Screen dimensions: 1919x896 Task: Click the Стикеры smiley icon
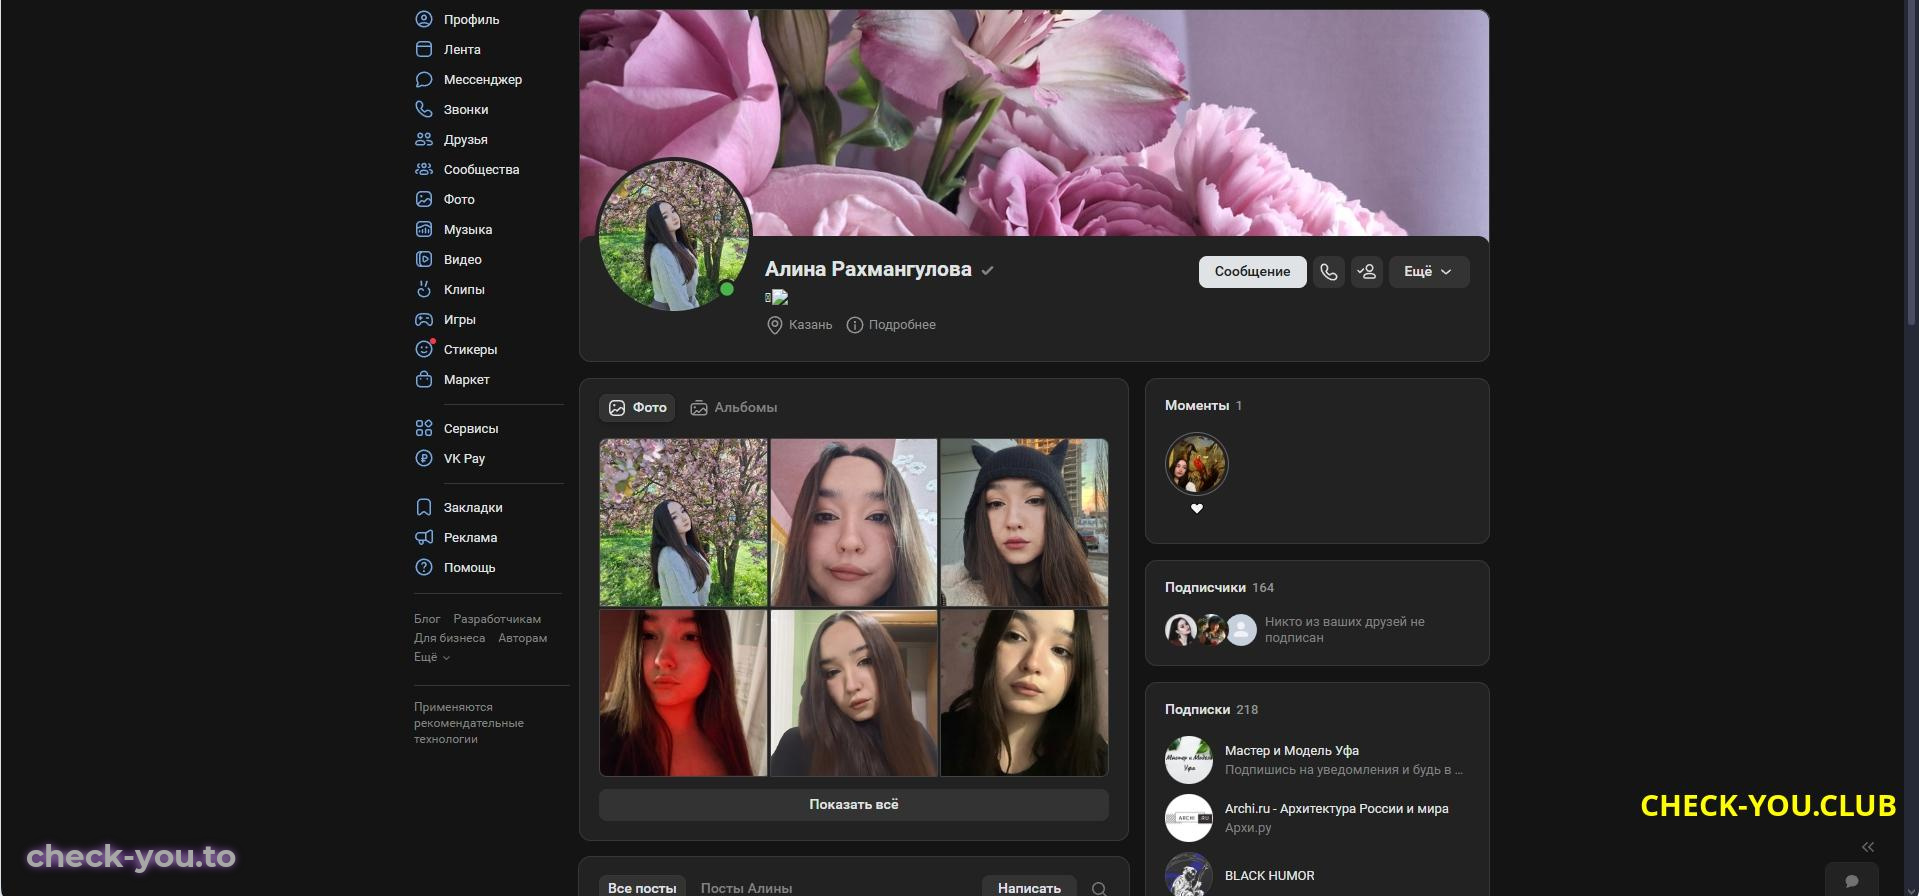tap(424, 349)
